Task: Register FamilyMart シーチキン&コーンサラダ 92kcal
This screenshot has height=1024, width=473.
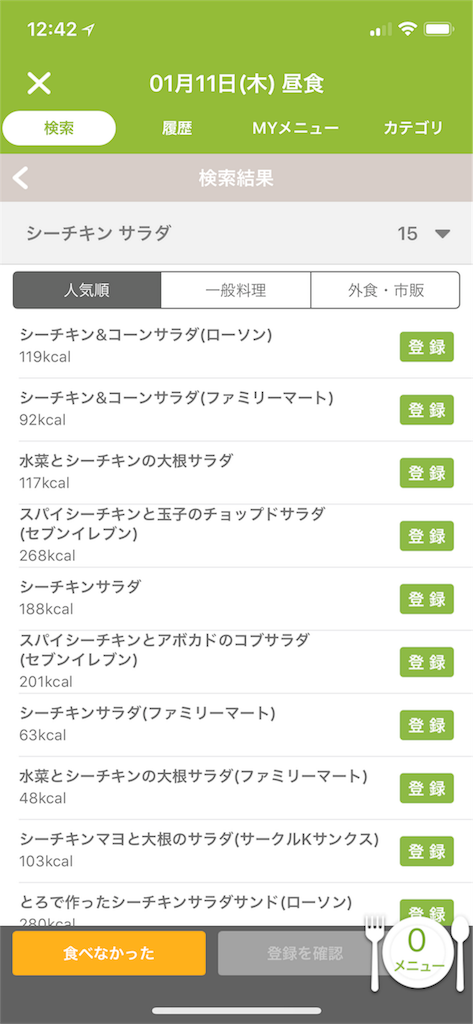Action: pos(427,410)
